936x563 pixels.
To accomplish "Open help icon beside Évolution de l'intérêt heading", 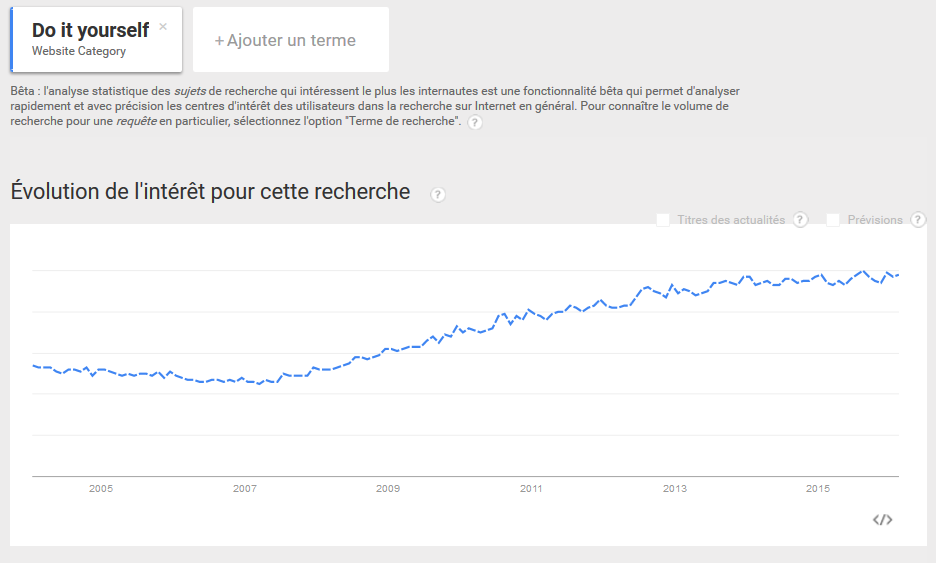I will [438, 195].
